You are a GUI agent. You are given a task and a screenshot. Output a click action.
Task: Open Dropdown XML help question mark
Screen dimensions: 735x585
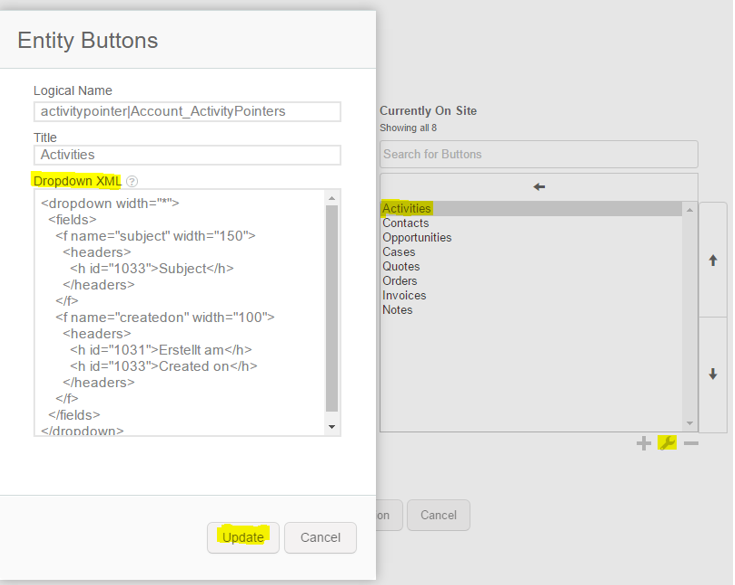[132, 182]
